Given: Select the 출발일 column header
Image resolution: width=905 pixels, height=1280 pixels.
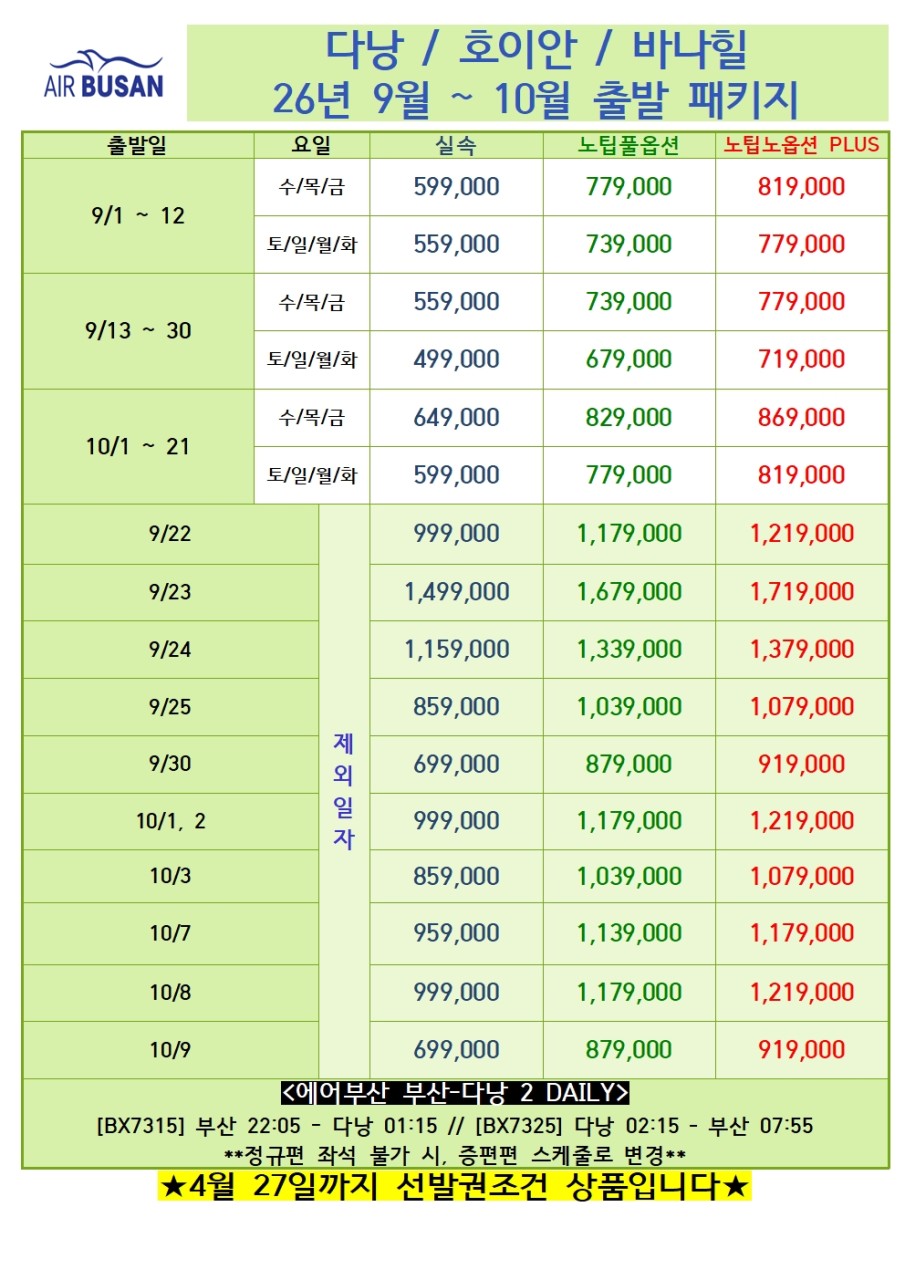Looking at the screenshot, I should pos(137,145).
